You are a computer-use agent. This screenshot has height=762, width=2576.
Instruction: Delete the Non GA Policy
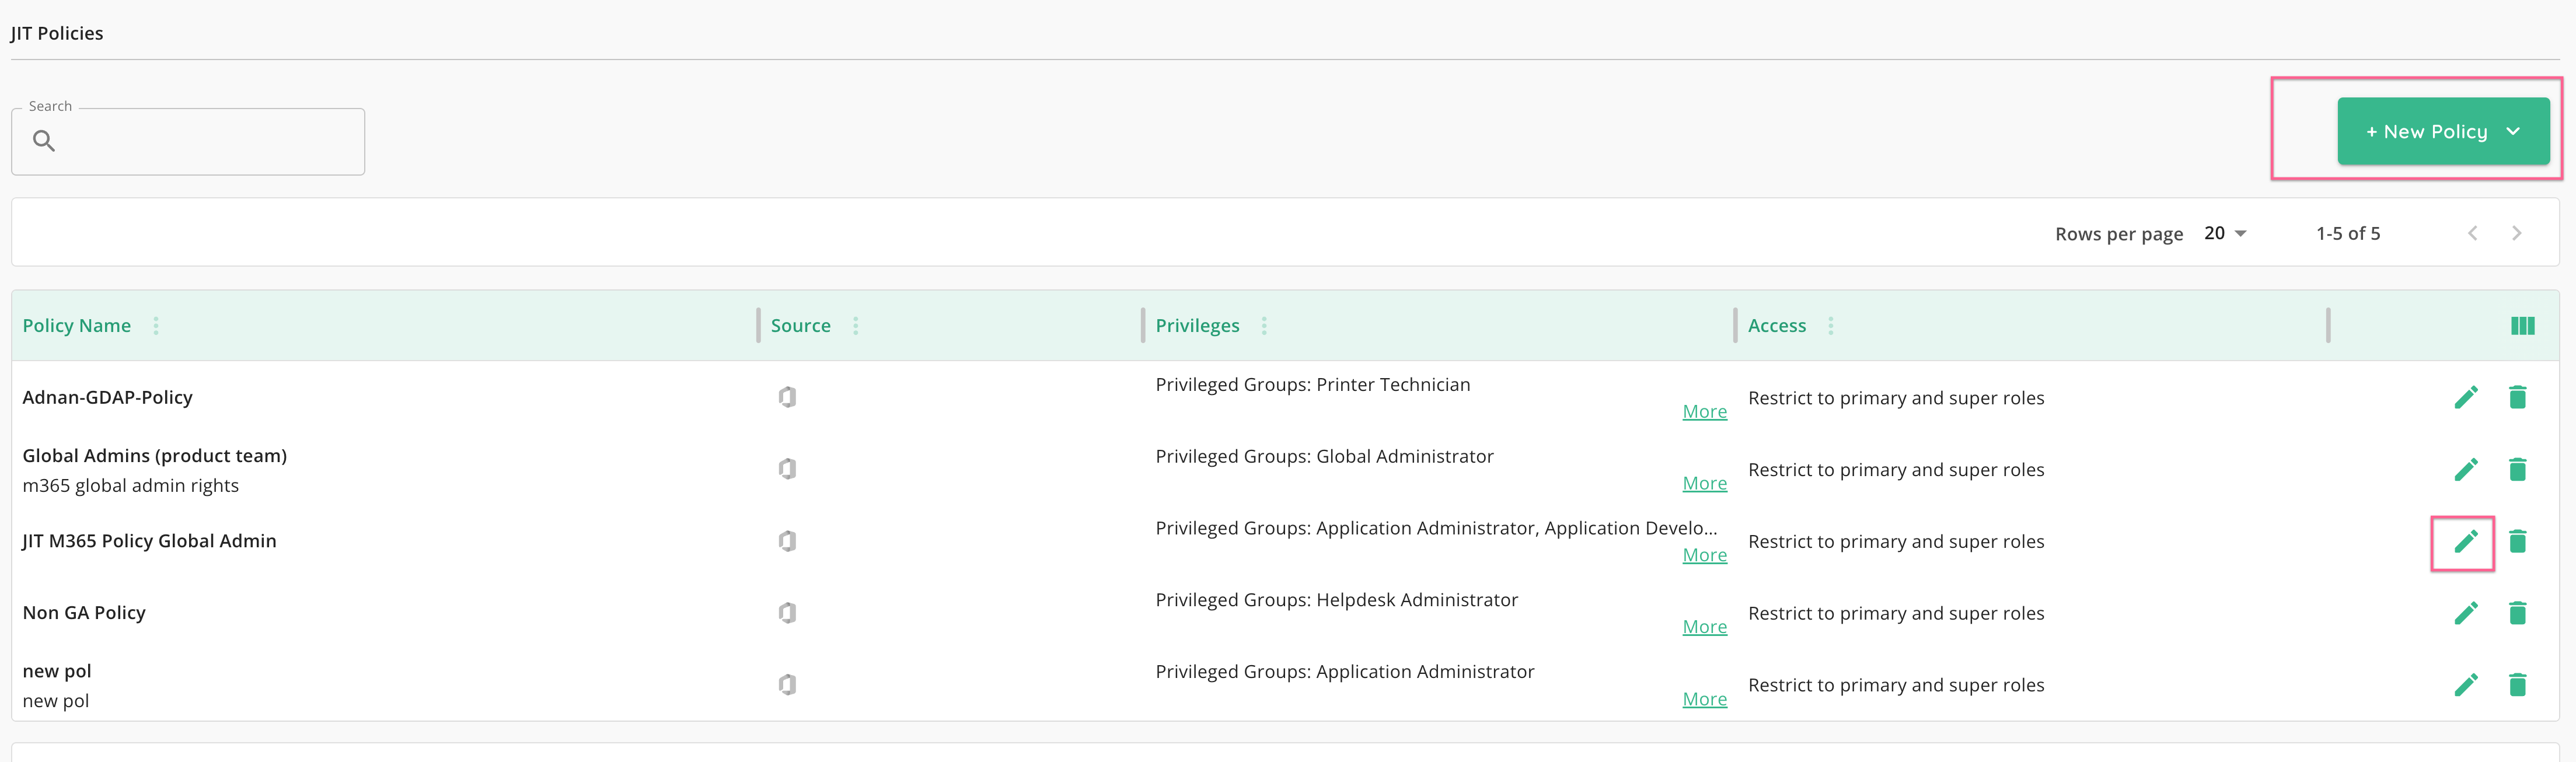(2517, 613)
